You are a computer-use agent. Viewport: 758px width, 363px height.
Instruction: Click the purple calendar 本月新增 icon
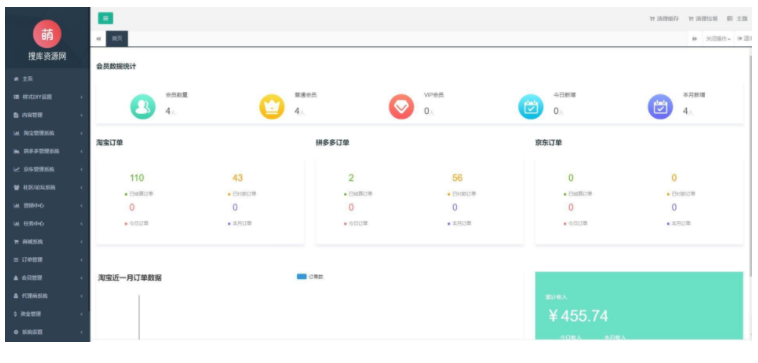coord(660,106)
